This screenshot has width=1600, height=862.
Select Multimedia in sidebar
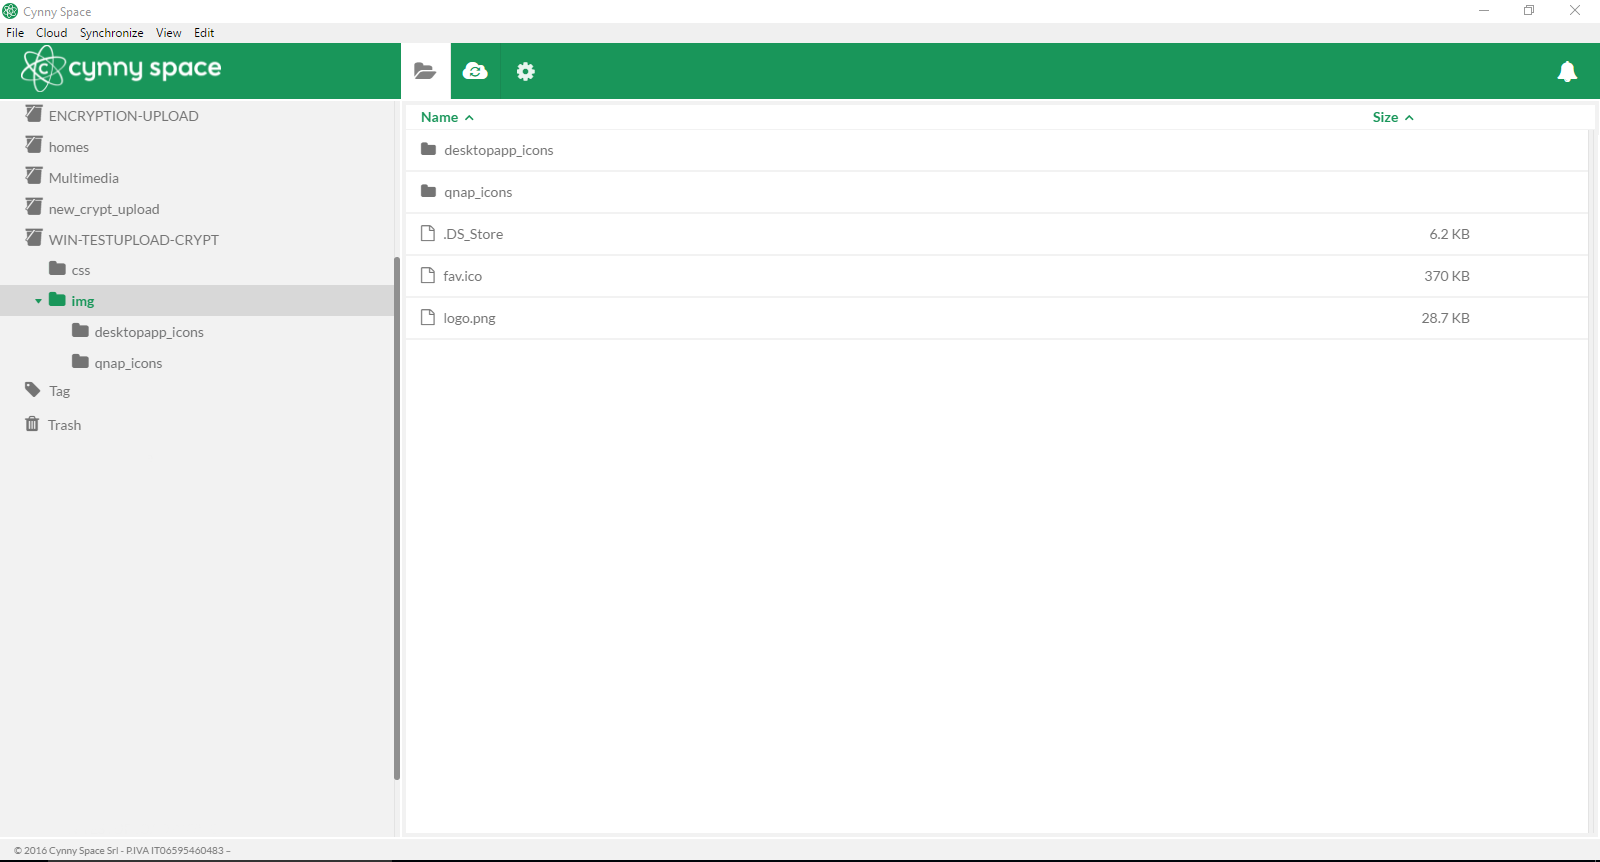click(84, 178)
